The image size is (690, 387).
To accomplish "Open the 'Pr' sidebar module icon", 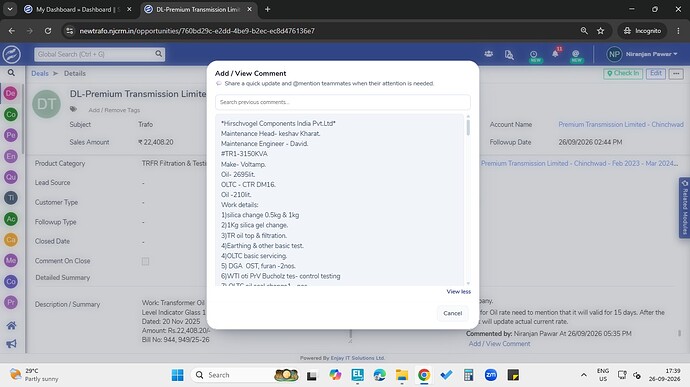I will pyautogui.click(x=11, y=302).
